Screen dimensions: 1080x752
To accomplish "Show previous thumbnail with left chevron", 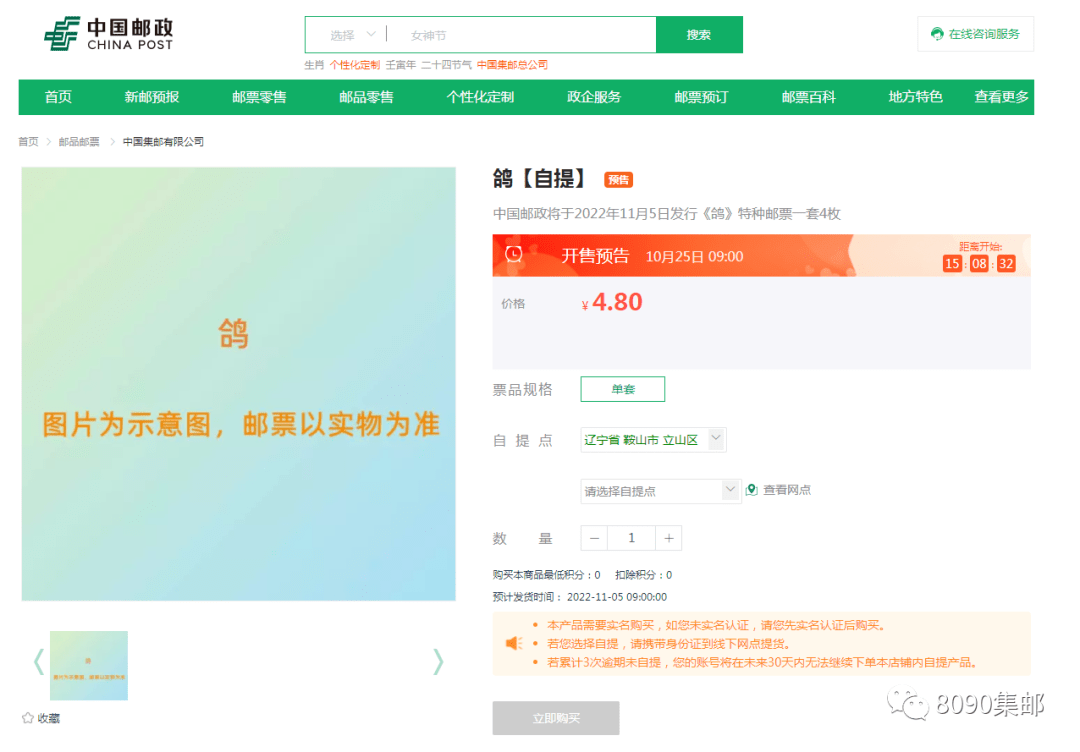I will click(39, 662).
